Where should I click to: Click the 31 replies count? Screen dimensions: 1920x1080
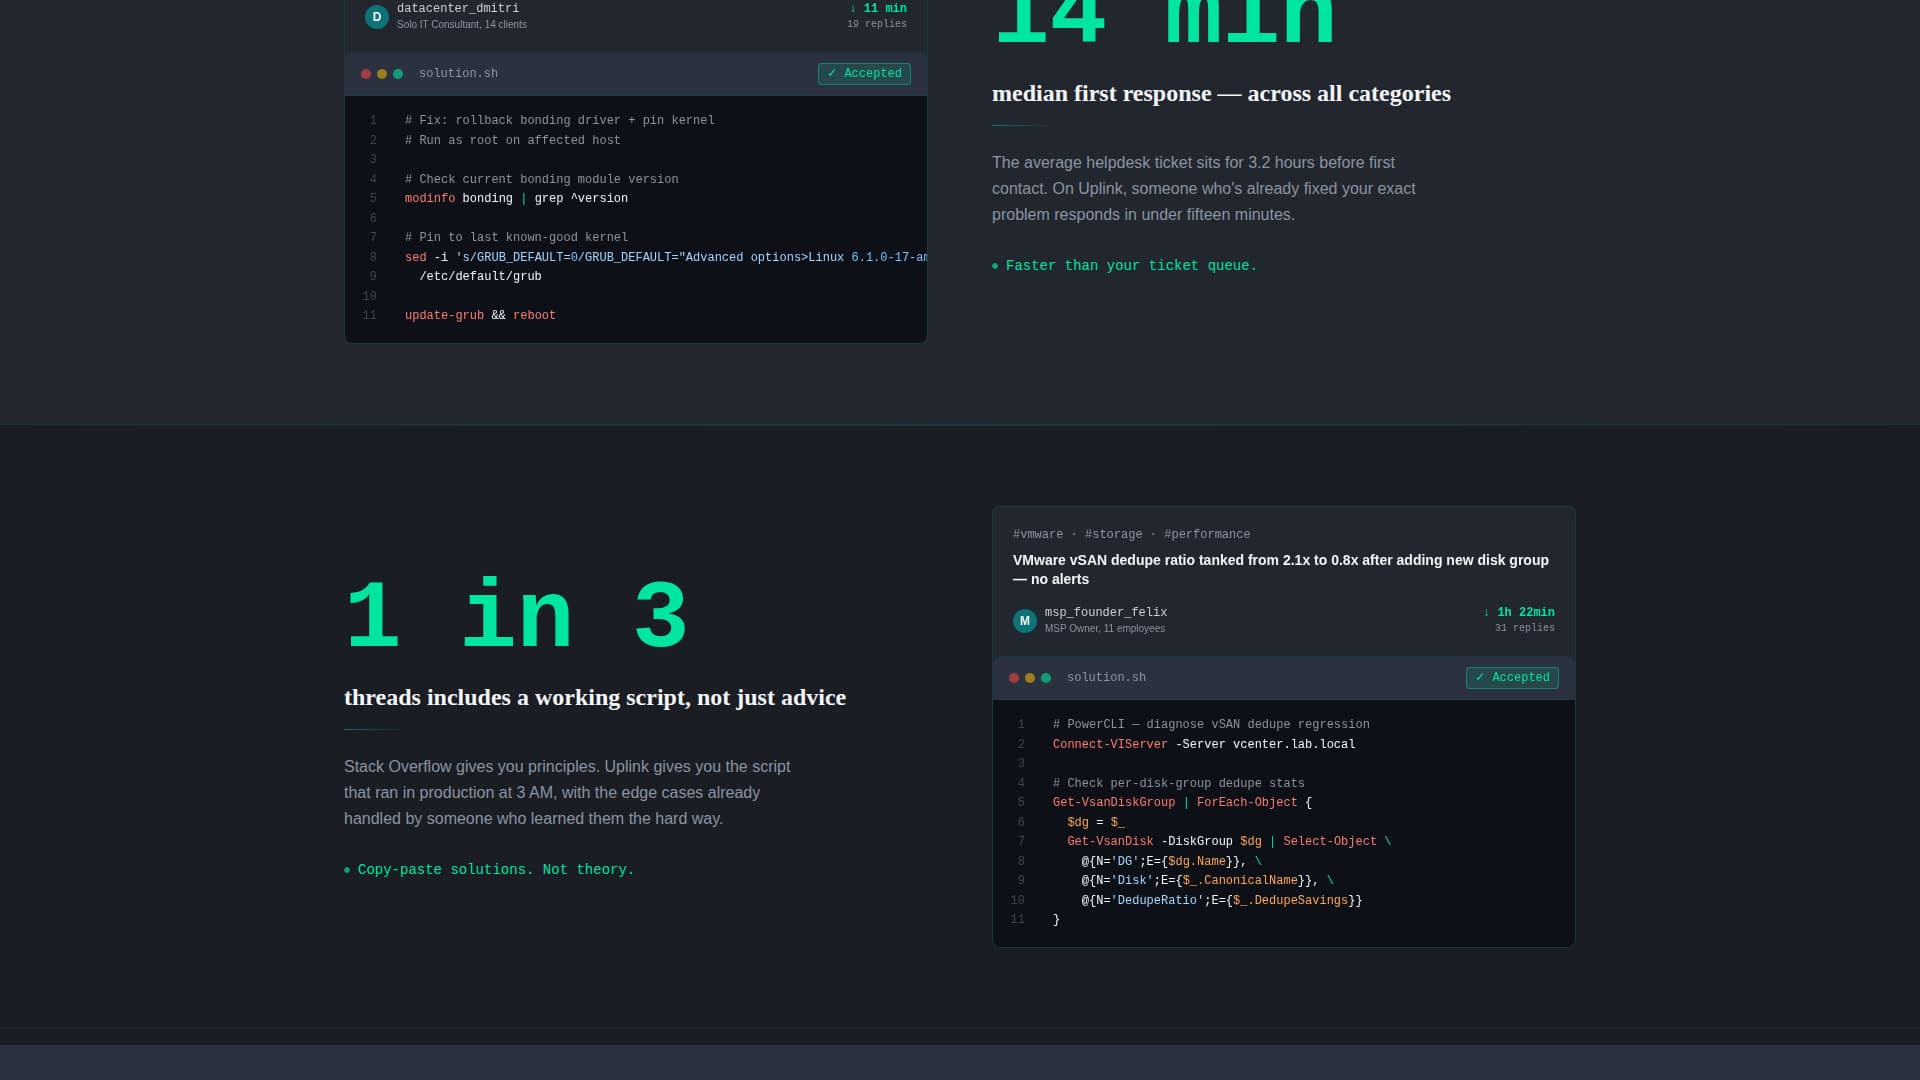(x=1524, y=628)
